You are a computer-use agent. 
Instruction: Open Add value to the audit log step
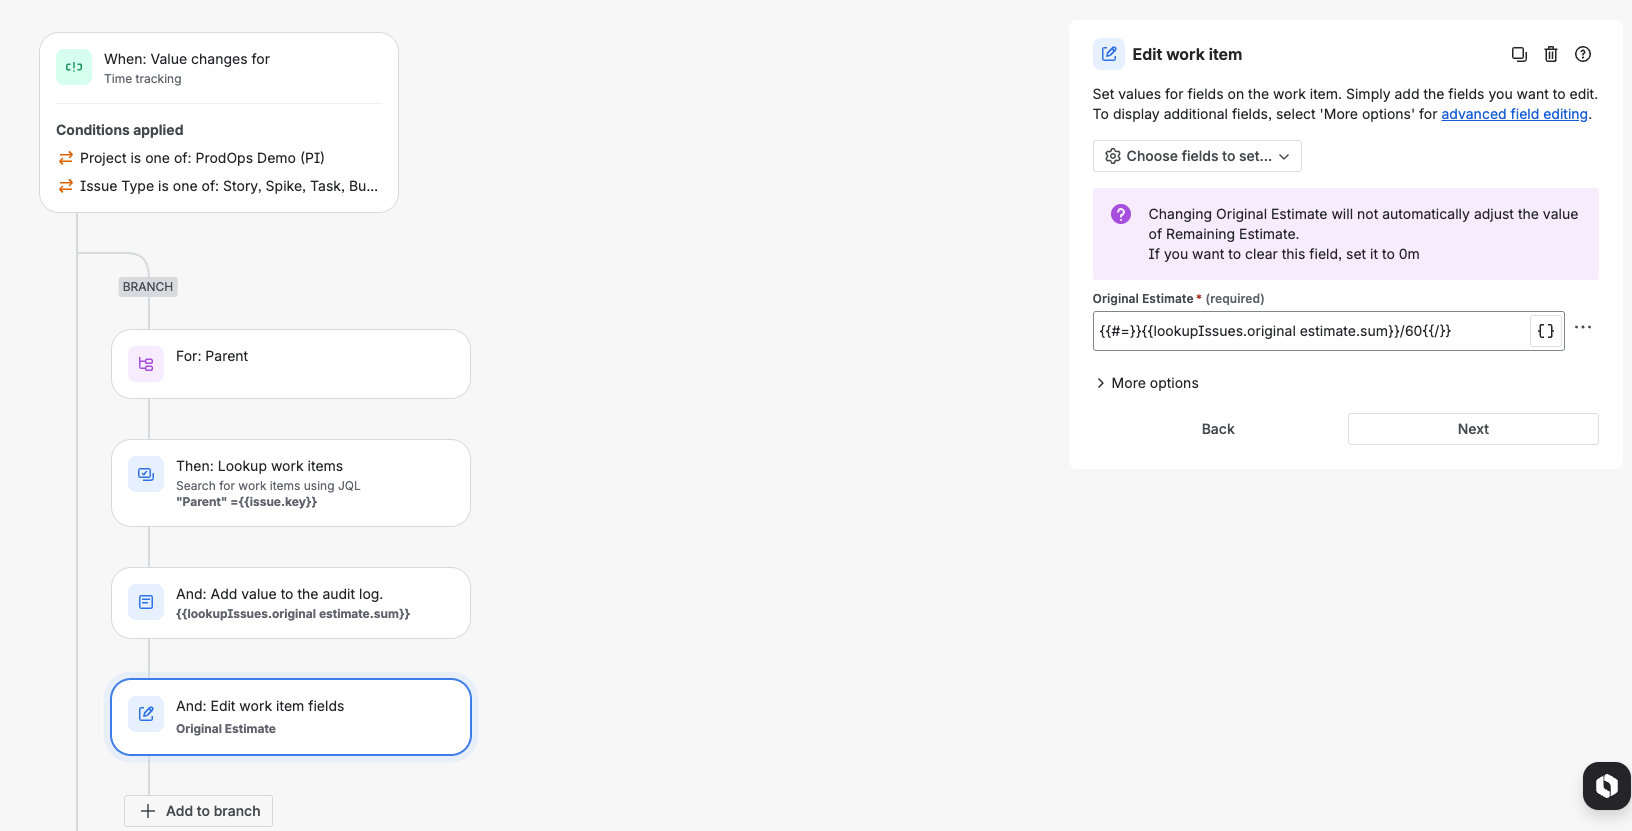pyautogui.click(x=291, y=603)
